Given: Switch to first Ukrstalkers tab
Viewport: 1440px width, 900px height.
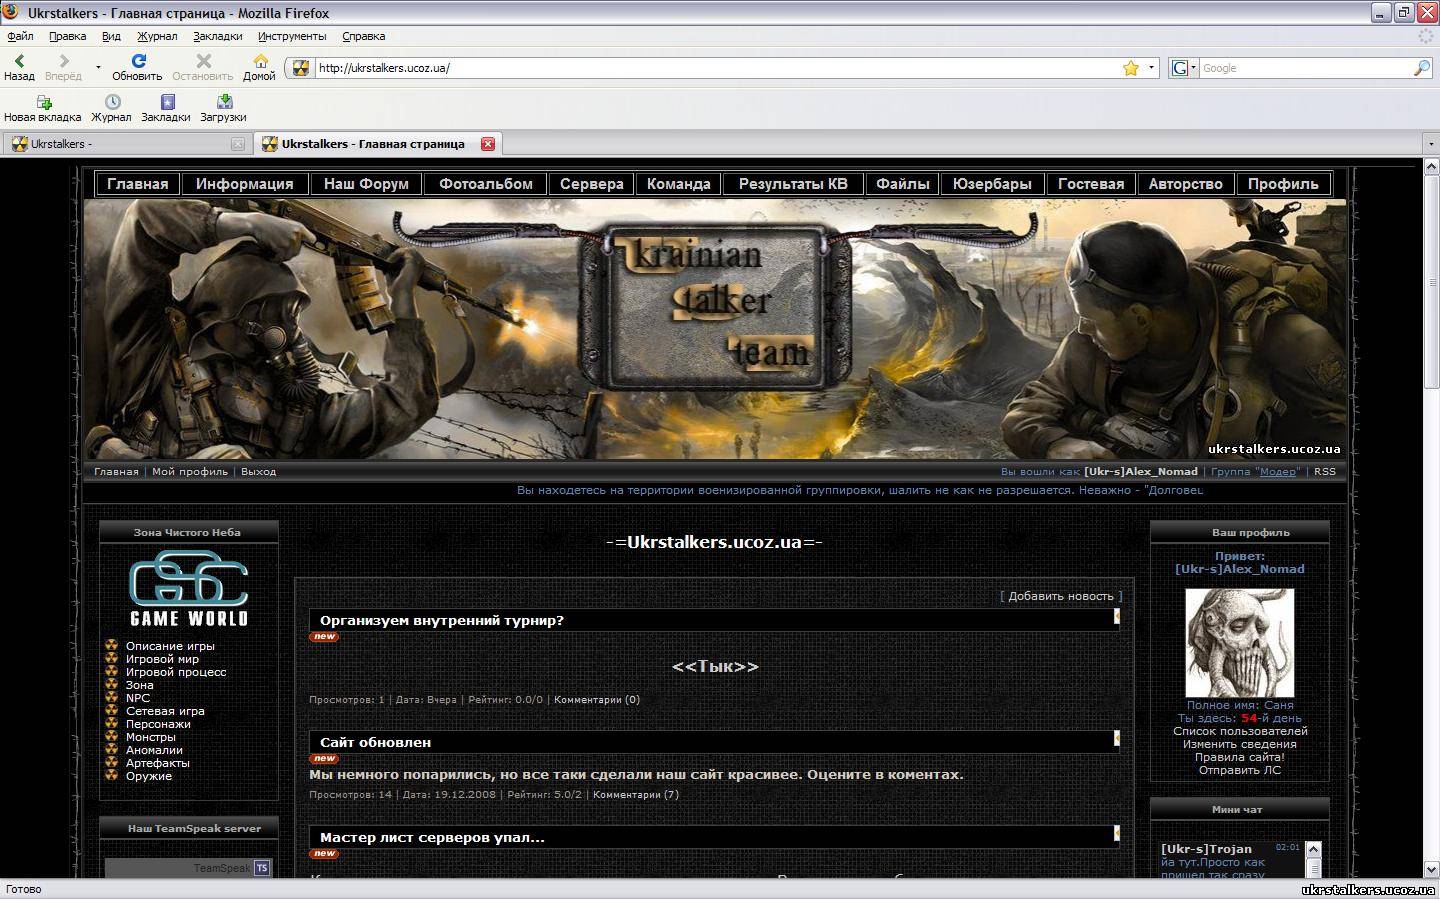Looking at the screenshot, I should pyautogui.click(x=126, y=144).
